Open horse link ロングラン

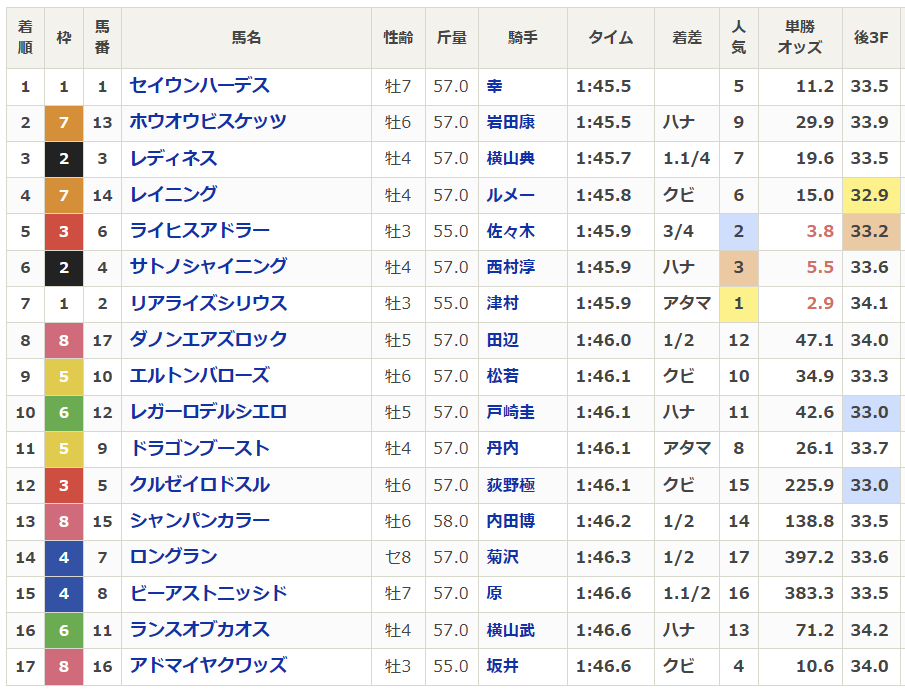pos(173,557)
